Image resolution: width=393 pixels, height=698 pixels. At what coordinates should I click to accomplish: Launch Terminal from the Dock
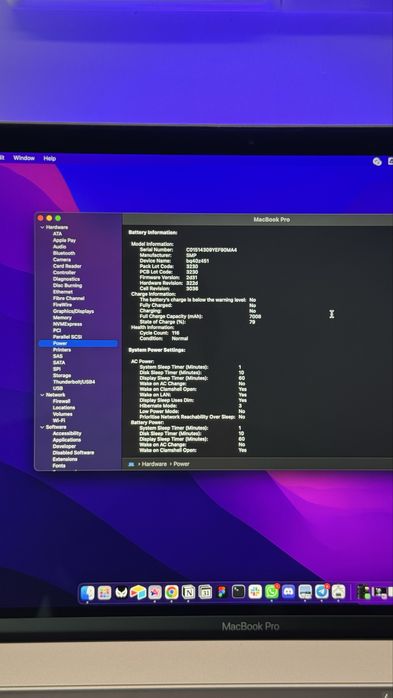tap(239, 592)
